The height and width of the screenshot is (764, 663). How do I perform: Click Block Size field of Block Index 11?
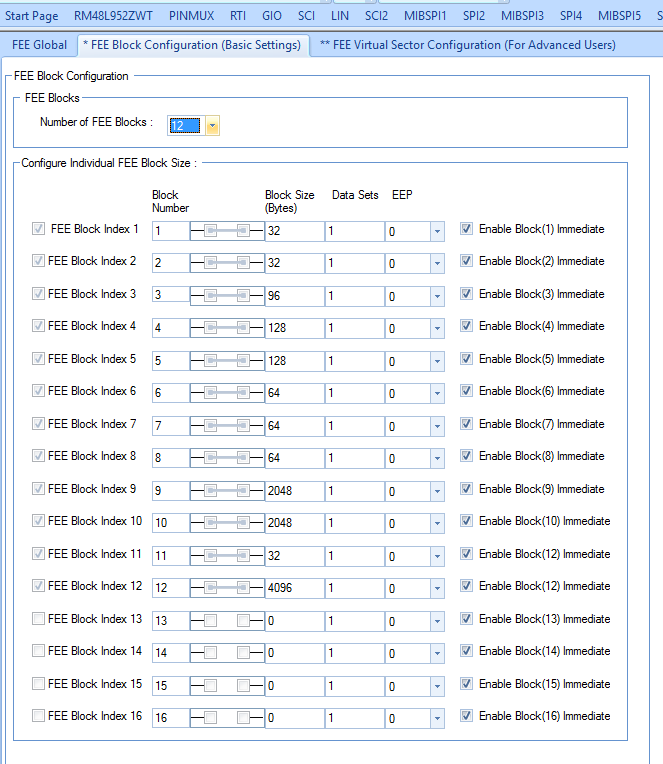294,556
